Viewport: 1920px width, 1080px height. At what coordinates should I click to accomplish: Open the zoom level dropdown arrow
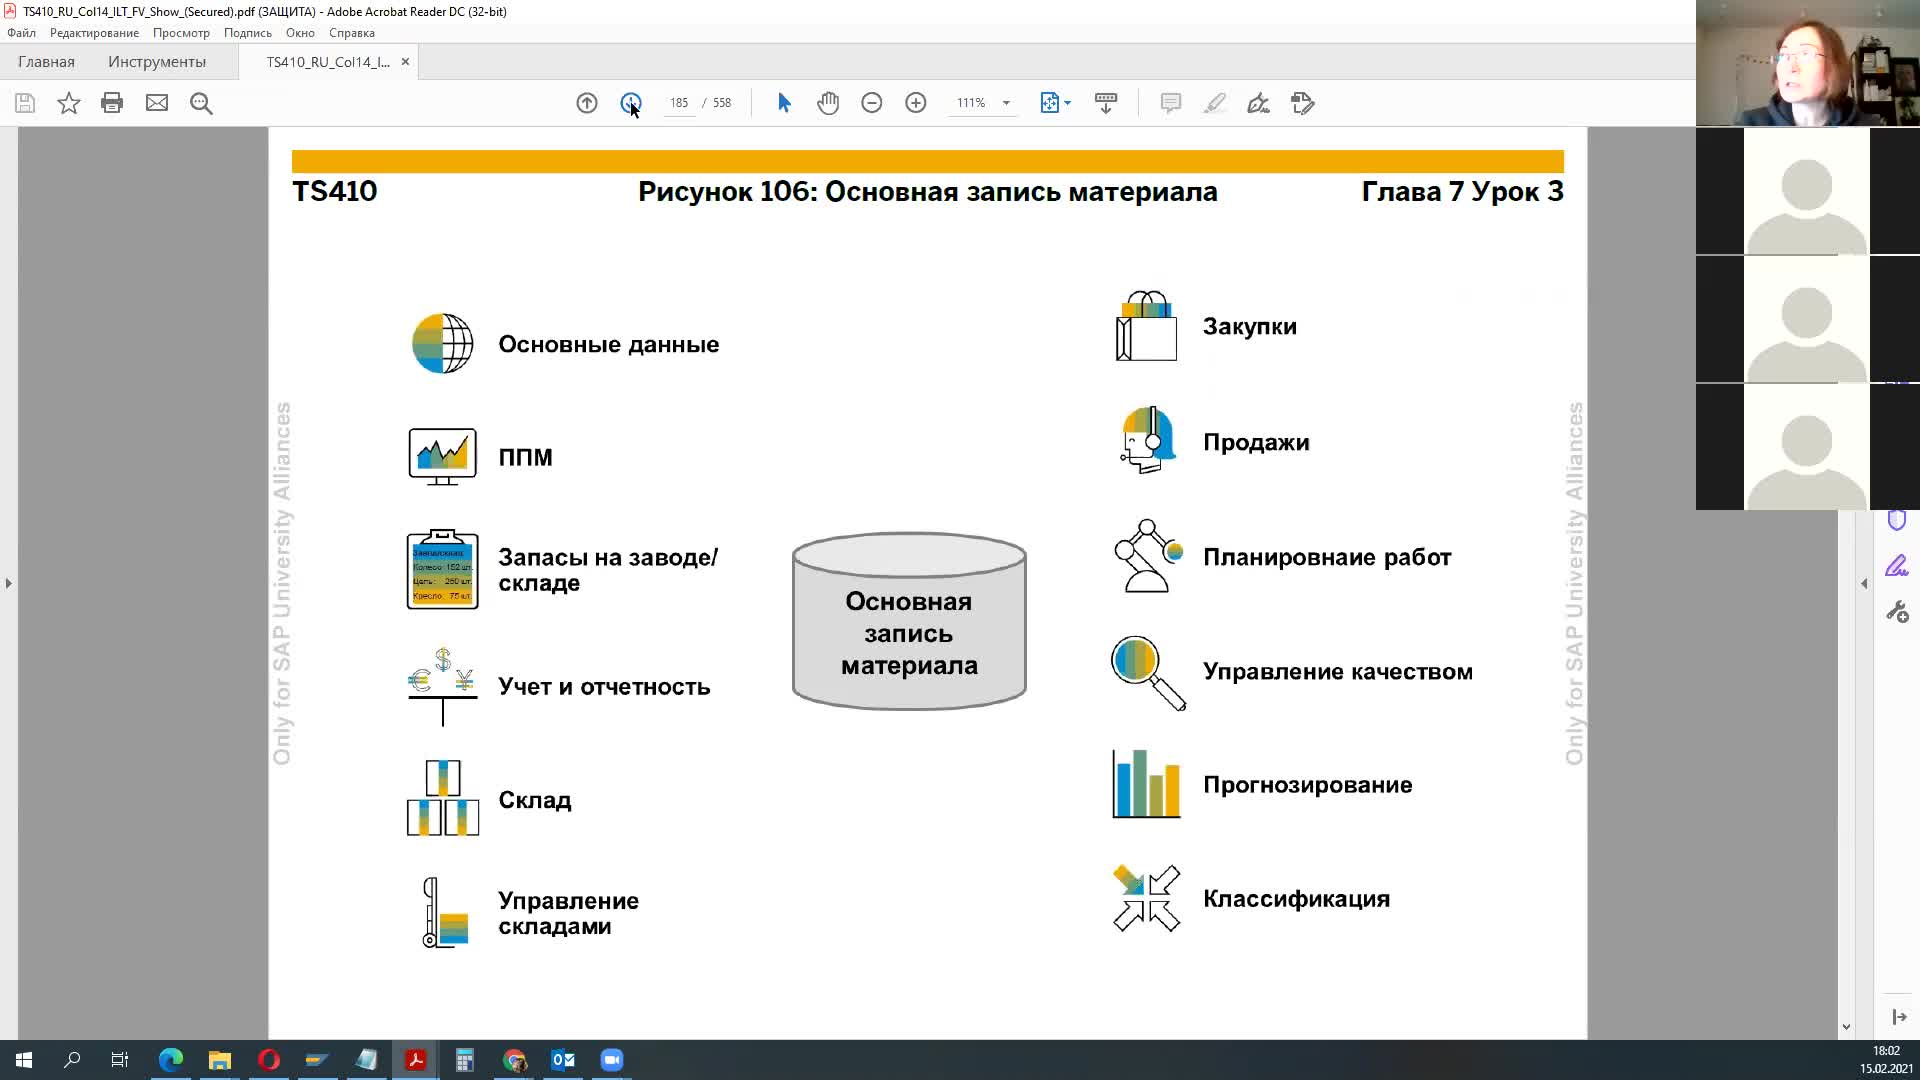pyautogui.click(x=1006, y=103)
